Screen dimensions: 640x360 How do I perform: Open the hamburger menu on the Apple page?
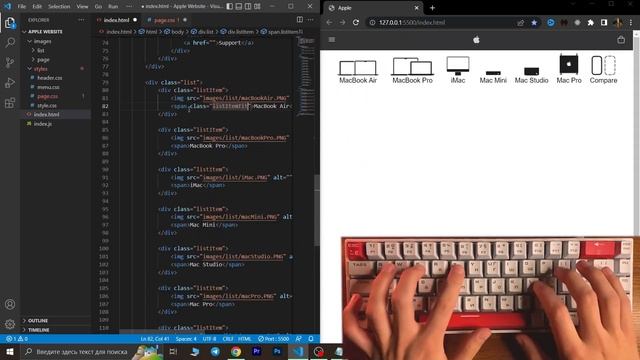coord(332,40)
